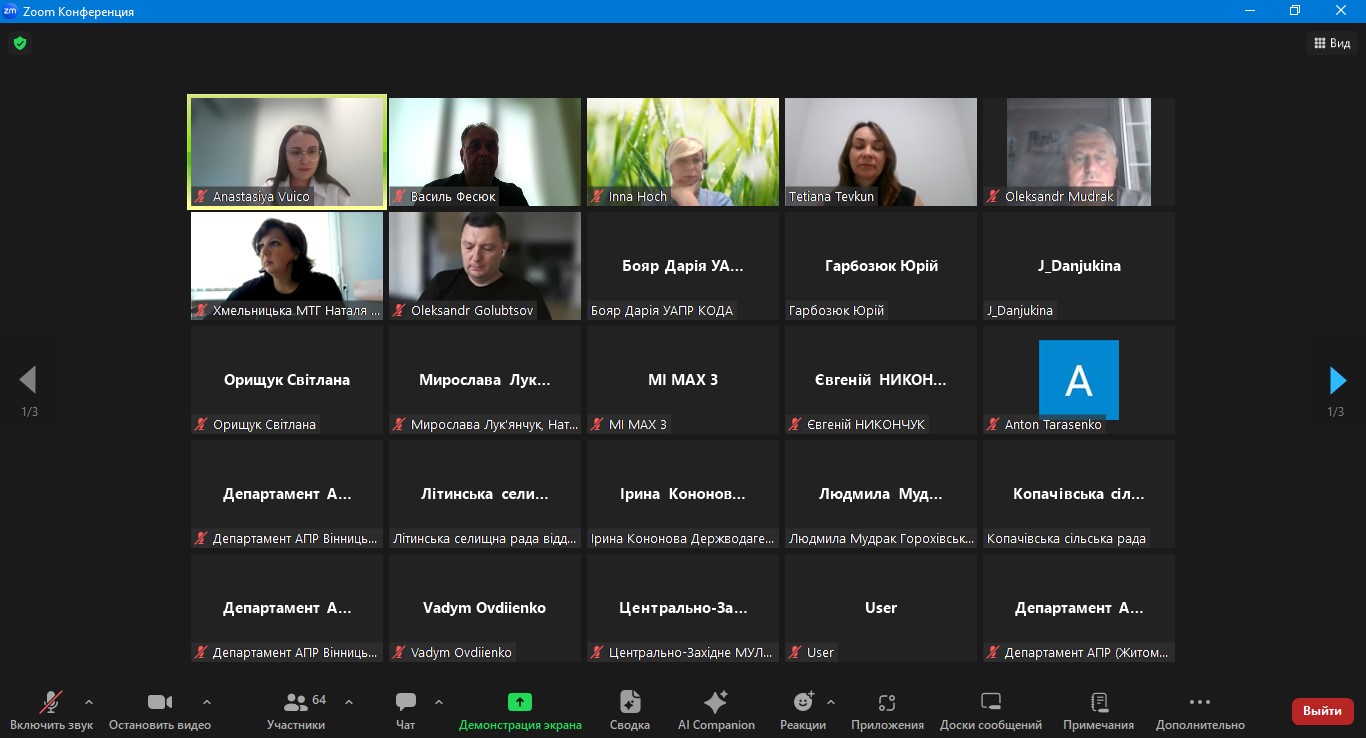1366x738 pixels.
Task: Unmute microphone with Включить звук
Action: coord(51,709)
